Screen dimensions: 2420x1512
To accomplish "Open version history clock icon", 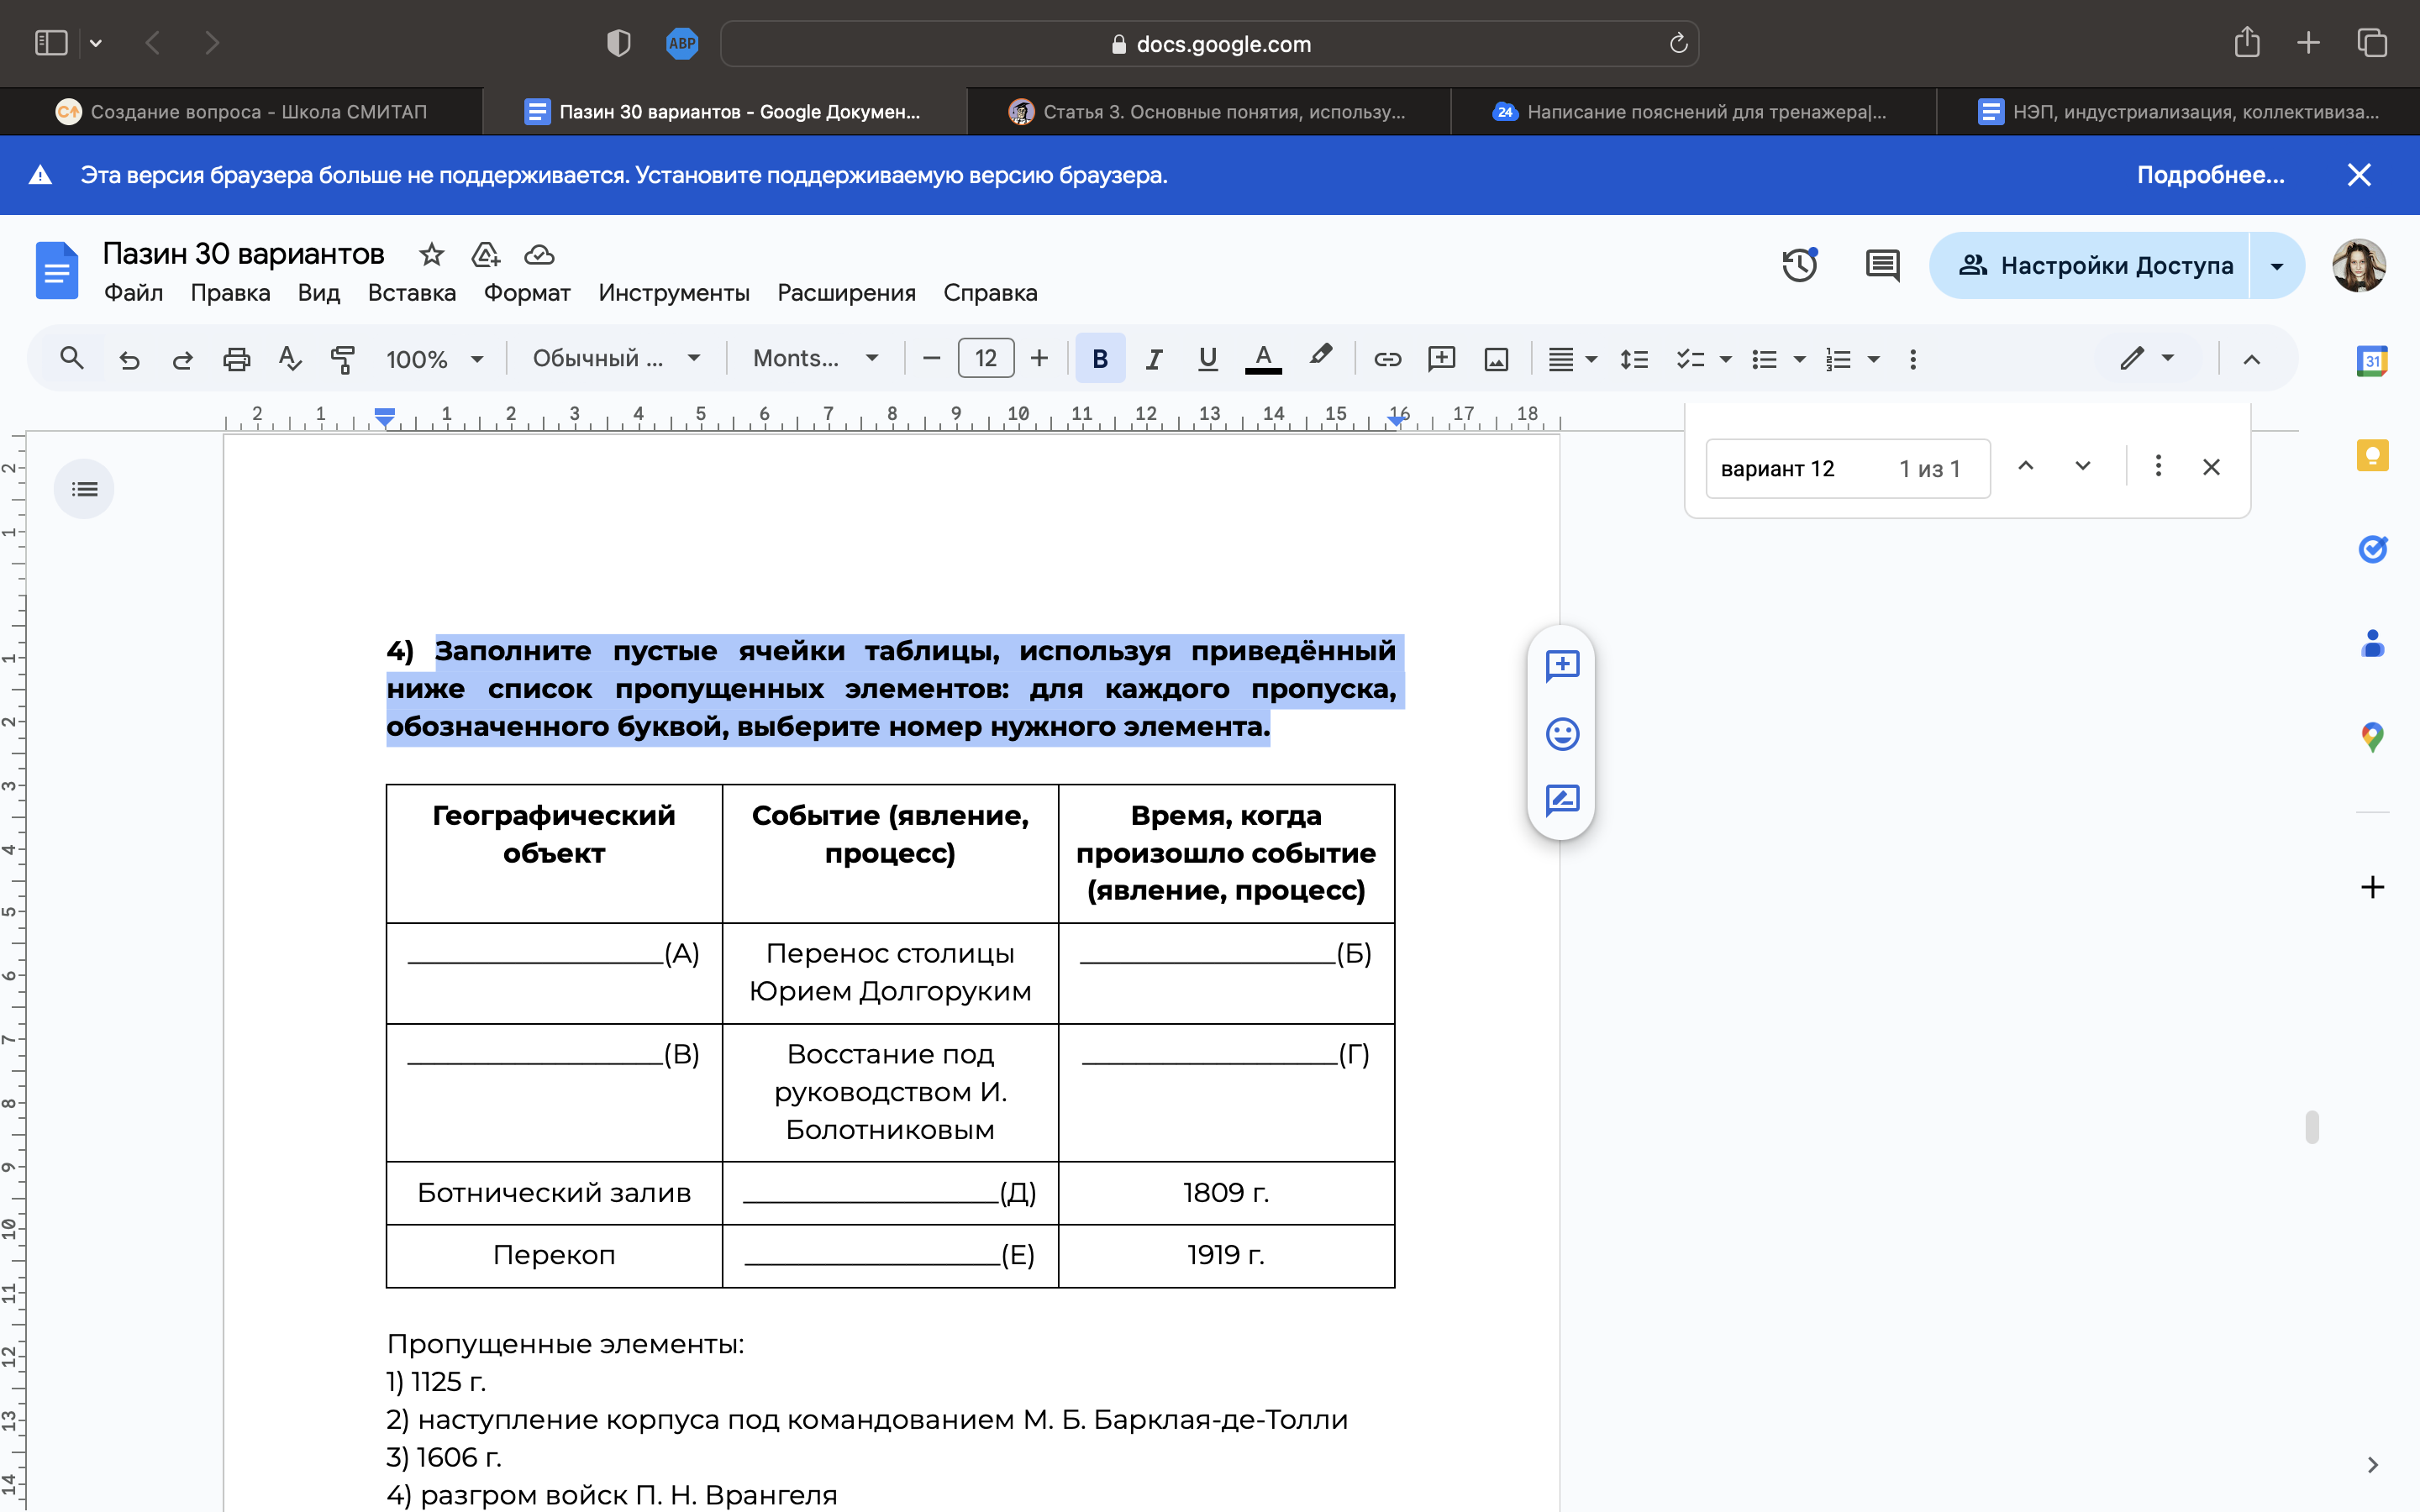I will (x=1799, y=265).
